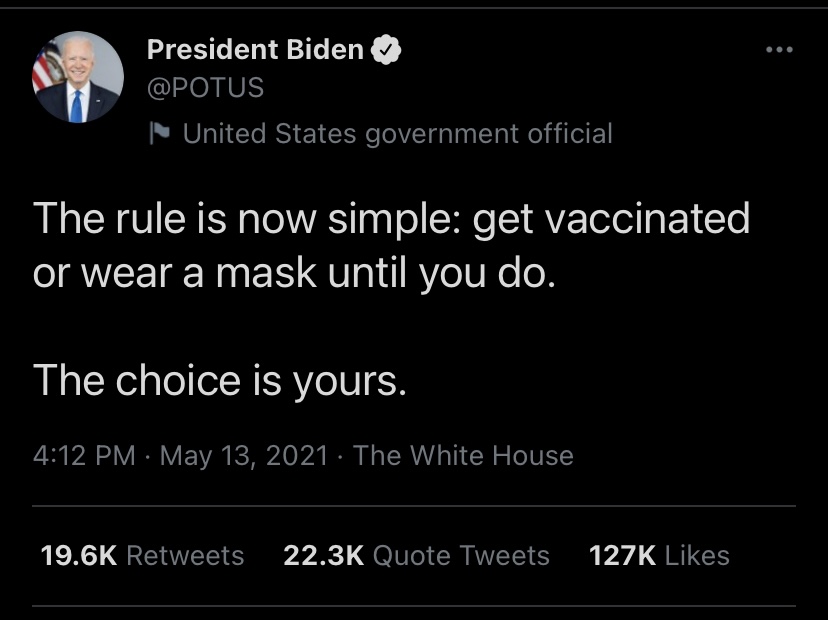The image size is (828, 620).
Task: Click the 19.6K retweet count number
Action: (x=78, y=556)
